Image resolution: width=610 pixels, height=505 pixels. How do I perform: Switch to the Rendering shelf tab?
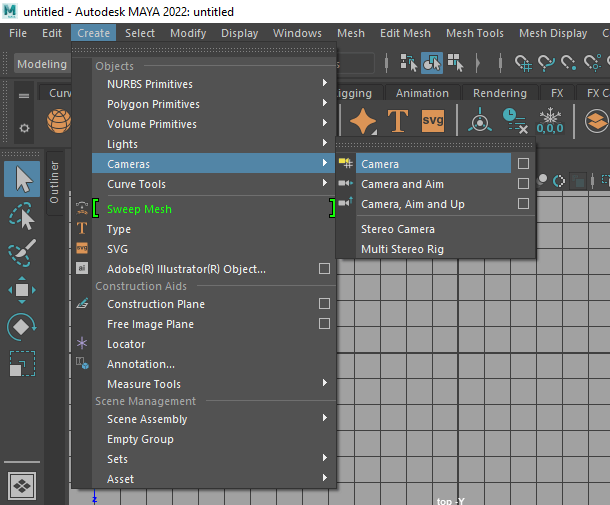click(x=499, y=93)
